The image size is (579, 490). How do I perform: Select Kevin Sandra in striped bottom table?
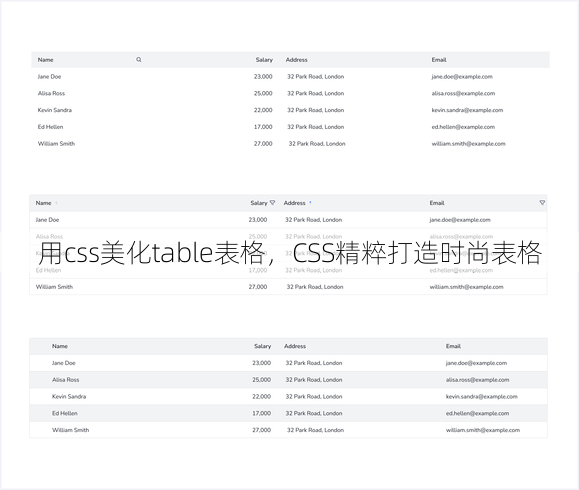tap(69, 396)
